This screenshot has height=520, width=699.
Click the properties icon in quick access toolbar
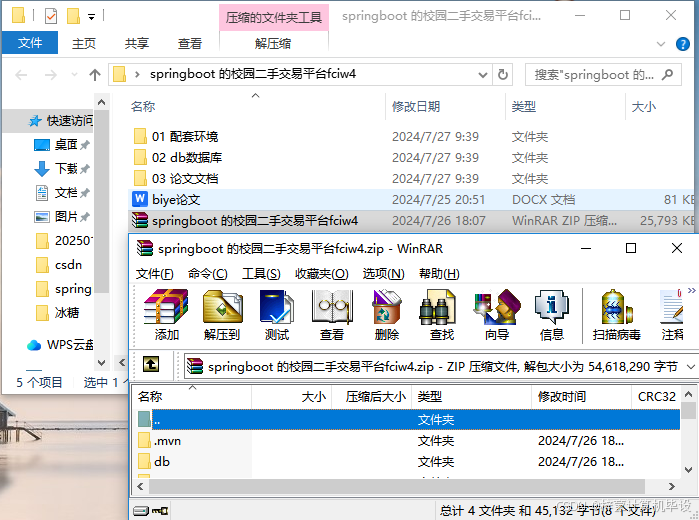[x=51, y=17]
